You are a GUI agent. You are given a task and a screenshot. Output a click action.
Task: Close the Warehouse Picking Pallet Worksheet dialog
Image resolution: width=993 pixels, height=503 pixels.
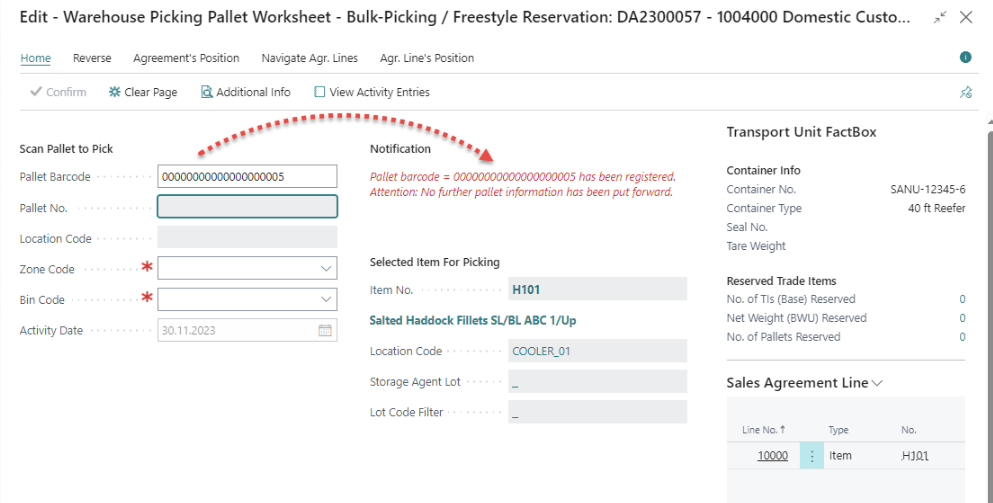tap(965, 18)
